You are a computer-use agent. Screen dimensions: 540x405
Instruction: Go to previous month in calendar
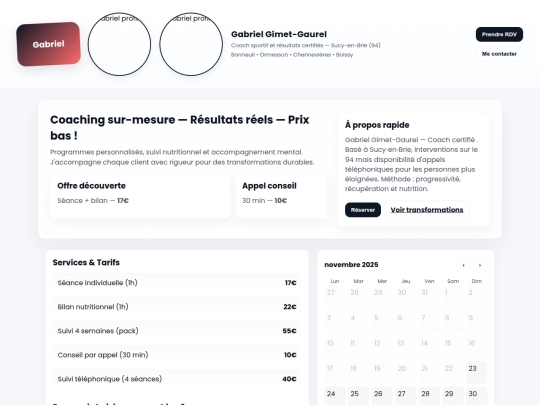(x=463, y=265)
